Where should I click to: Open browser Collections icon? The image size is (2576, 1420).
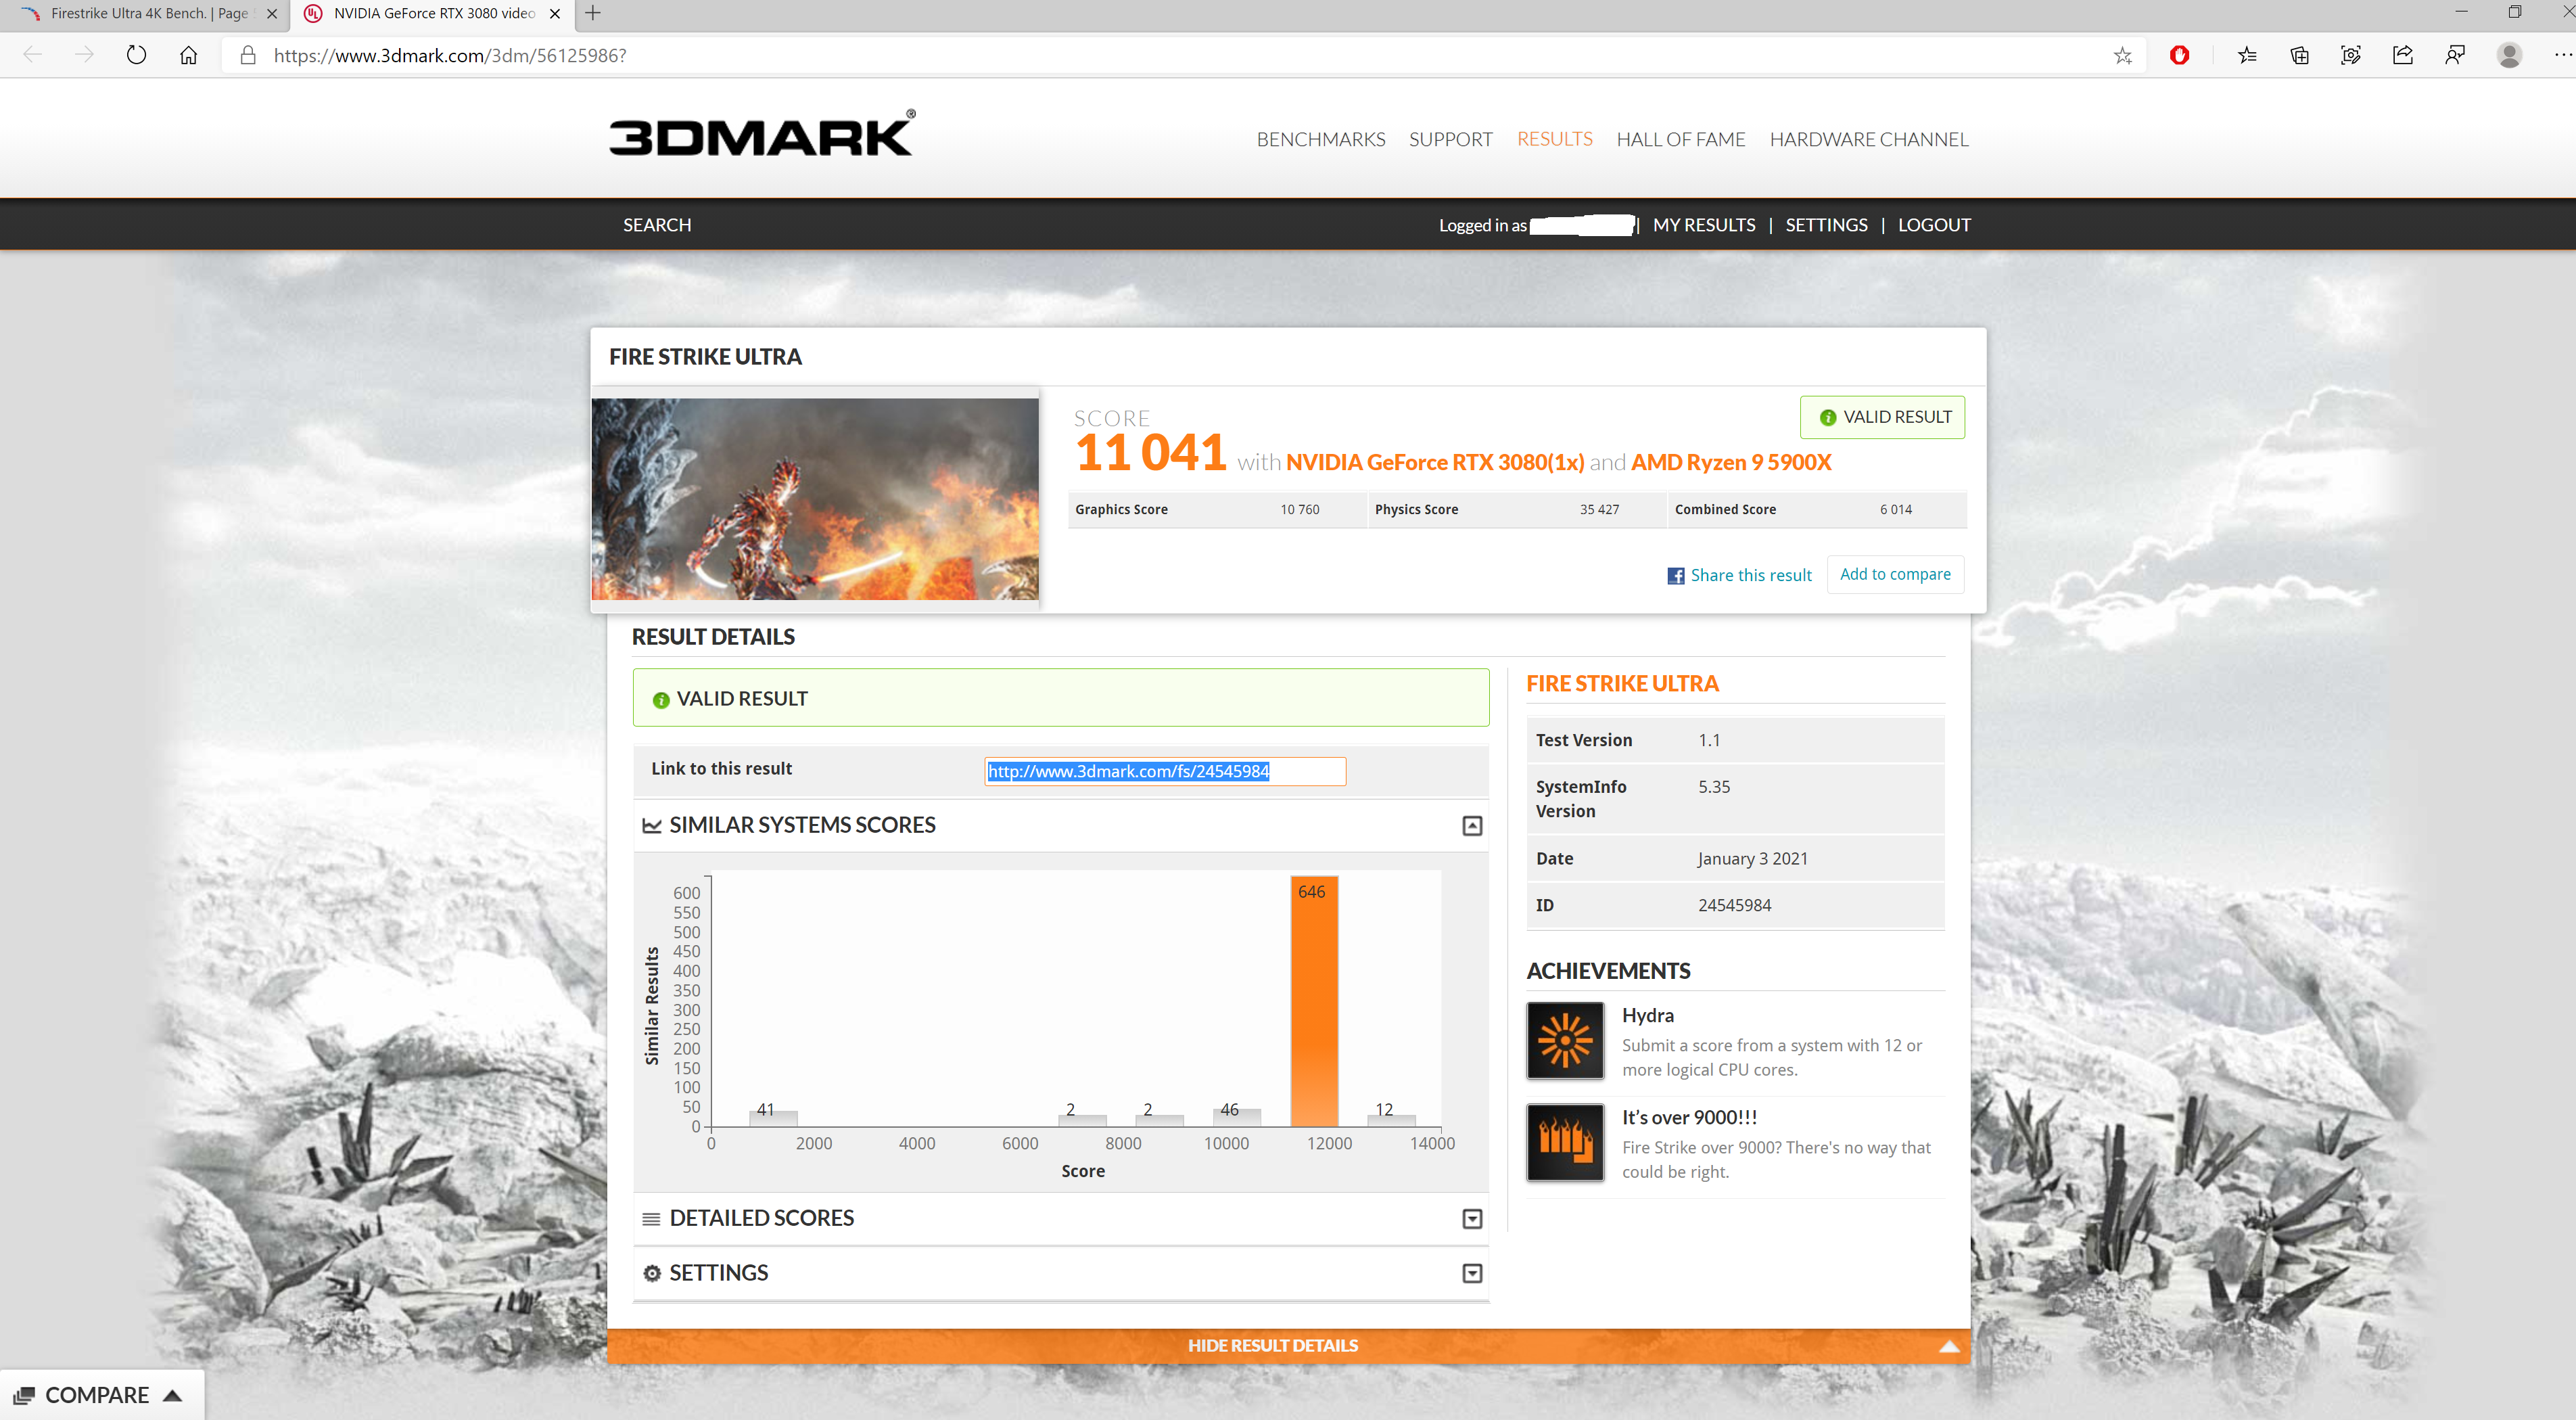point(2299,55)
